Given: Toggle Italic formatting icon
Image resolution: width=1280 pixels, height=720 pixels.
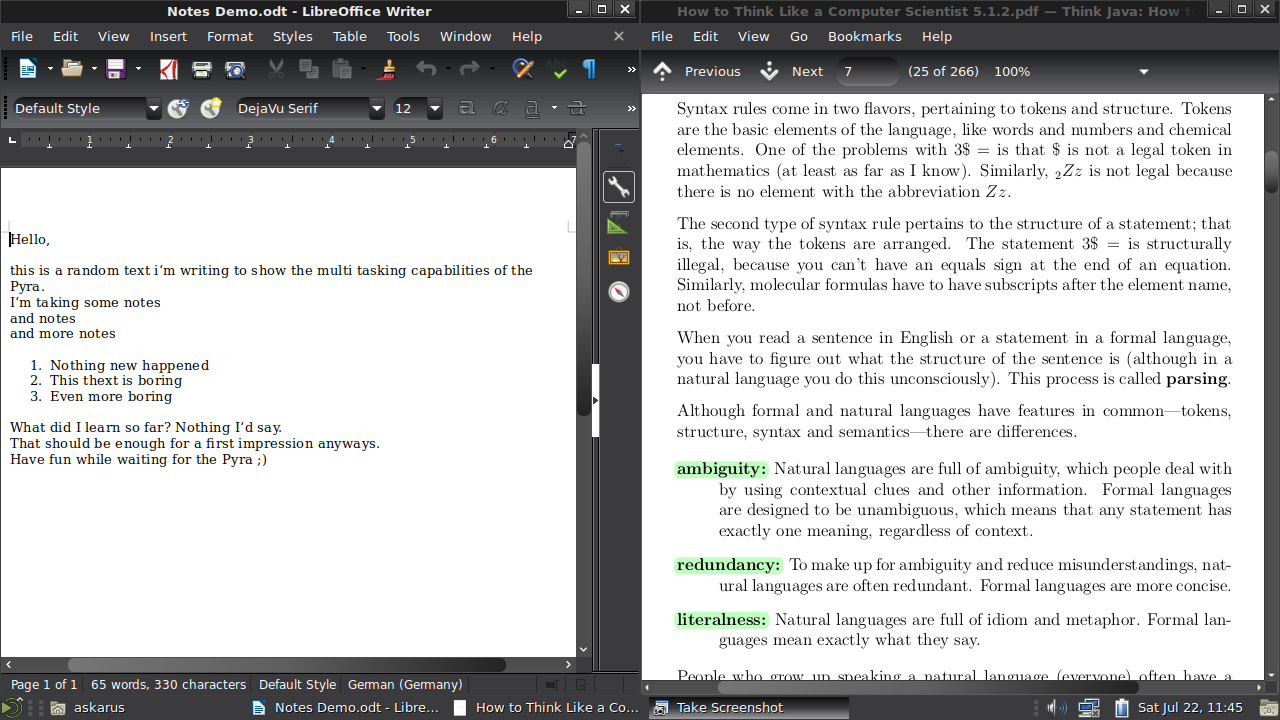Looking at the screenshot, I should click(499, 108).
